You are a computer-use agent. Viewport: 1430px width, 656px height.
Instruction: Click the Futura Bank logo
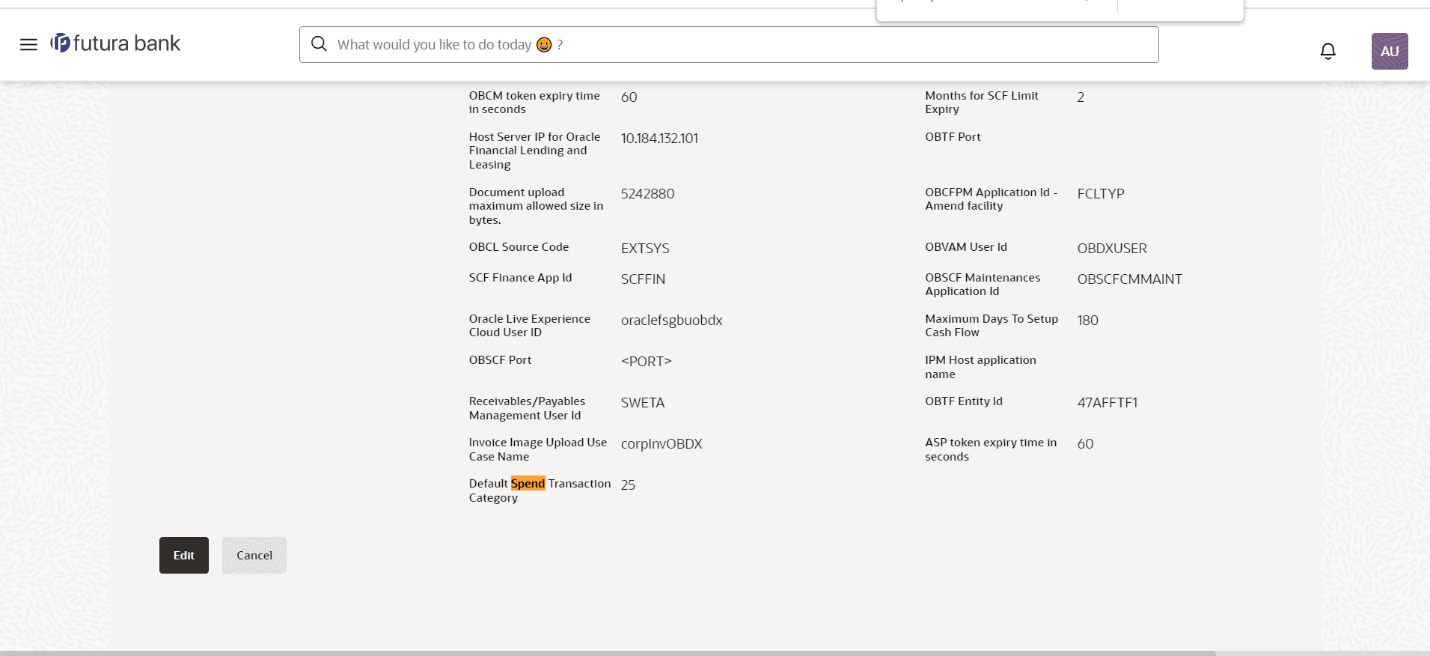tap(116, 44)
